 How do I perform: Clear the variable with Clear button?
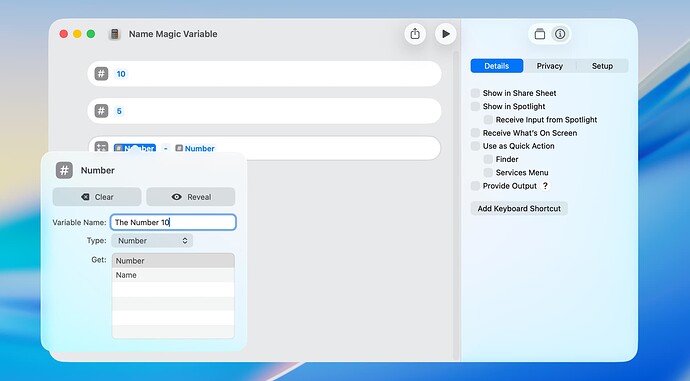(x=97, y=197)
